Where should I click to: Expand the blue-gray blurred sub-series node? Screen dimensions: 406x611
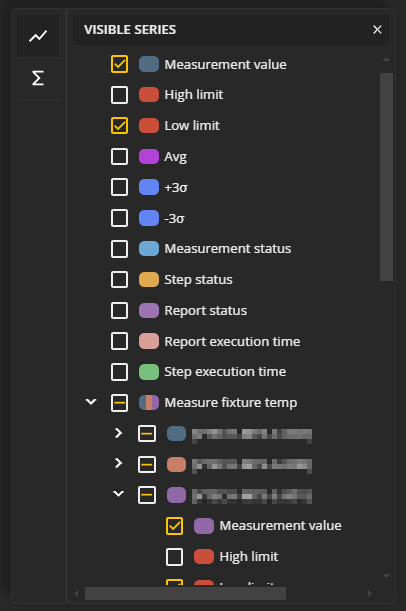click(118, 433)
